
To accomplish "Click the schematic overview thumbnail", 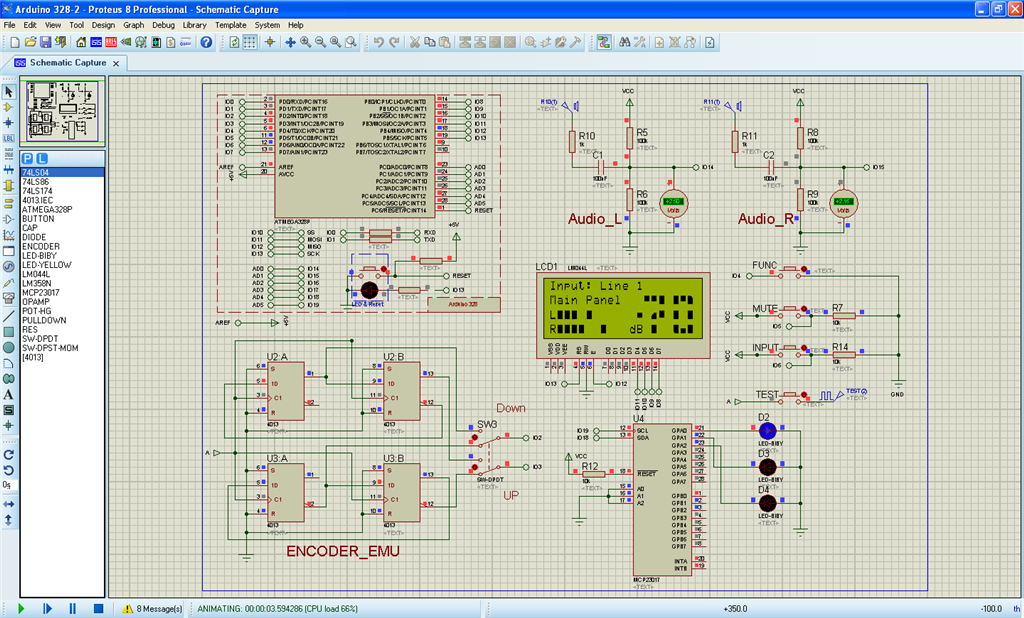I will [62, 111].
